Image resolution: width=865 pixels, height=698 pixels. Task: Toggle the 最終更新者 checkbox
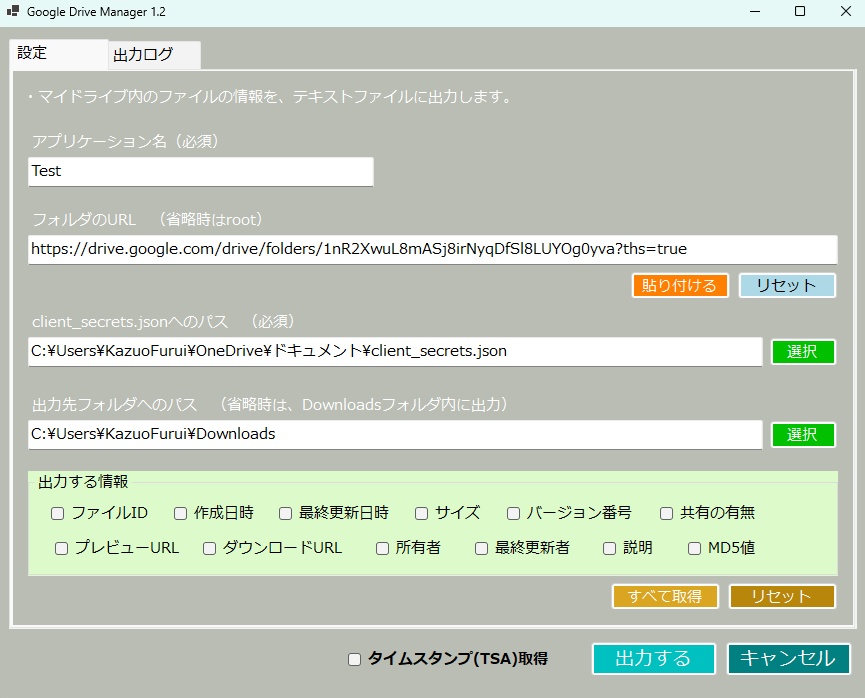point(482,548)
